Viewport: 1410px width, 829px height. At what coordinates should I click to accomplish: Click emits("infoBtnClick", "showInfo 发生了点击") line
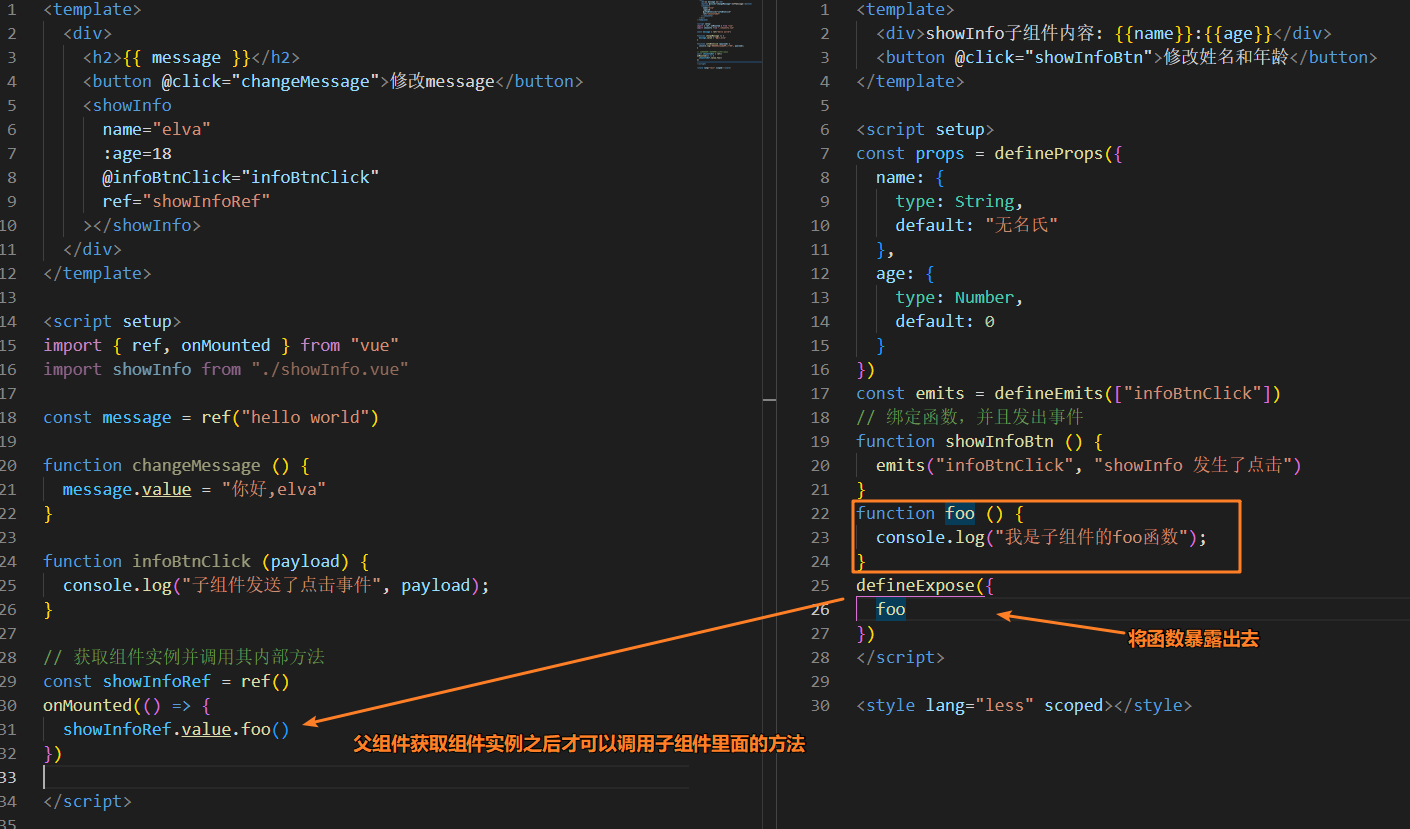(1089, 465)
